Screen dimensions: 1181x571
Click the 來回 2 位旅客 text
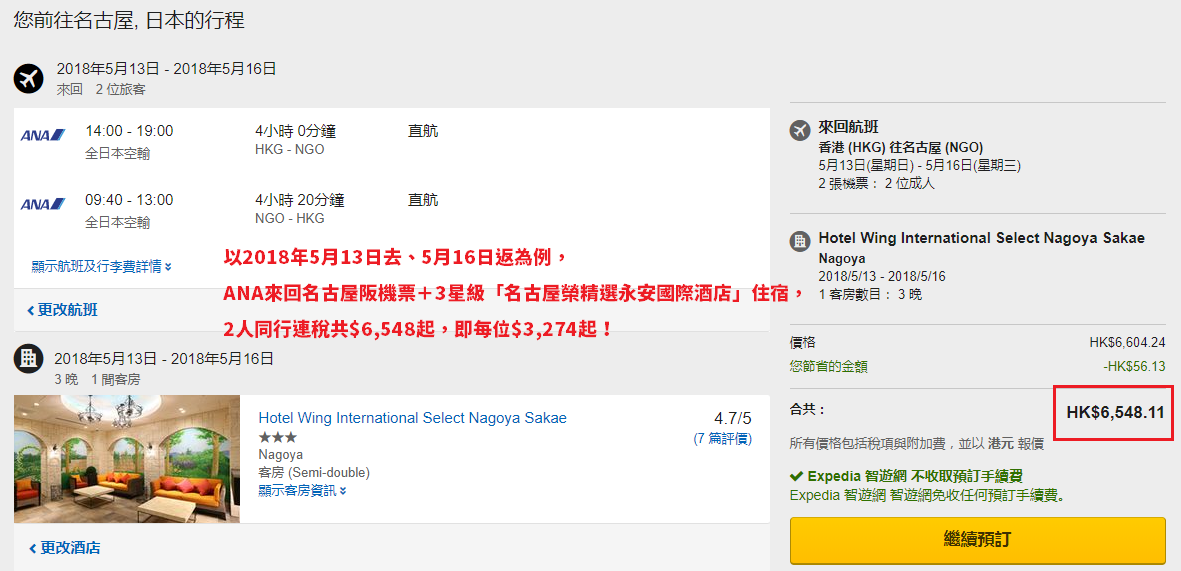(101, 90)
